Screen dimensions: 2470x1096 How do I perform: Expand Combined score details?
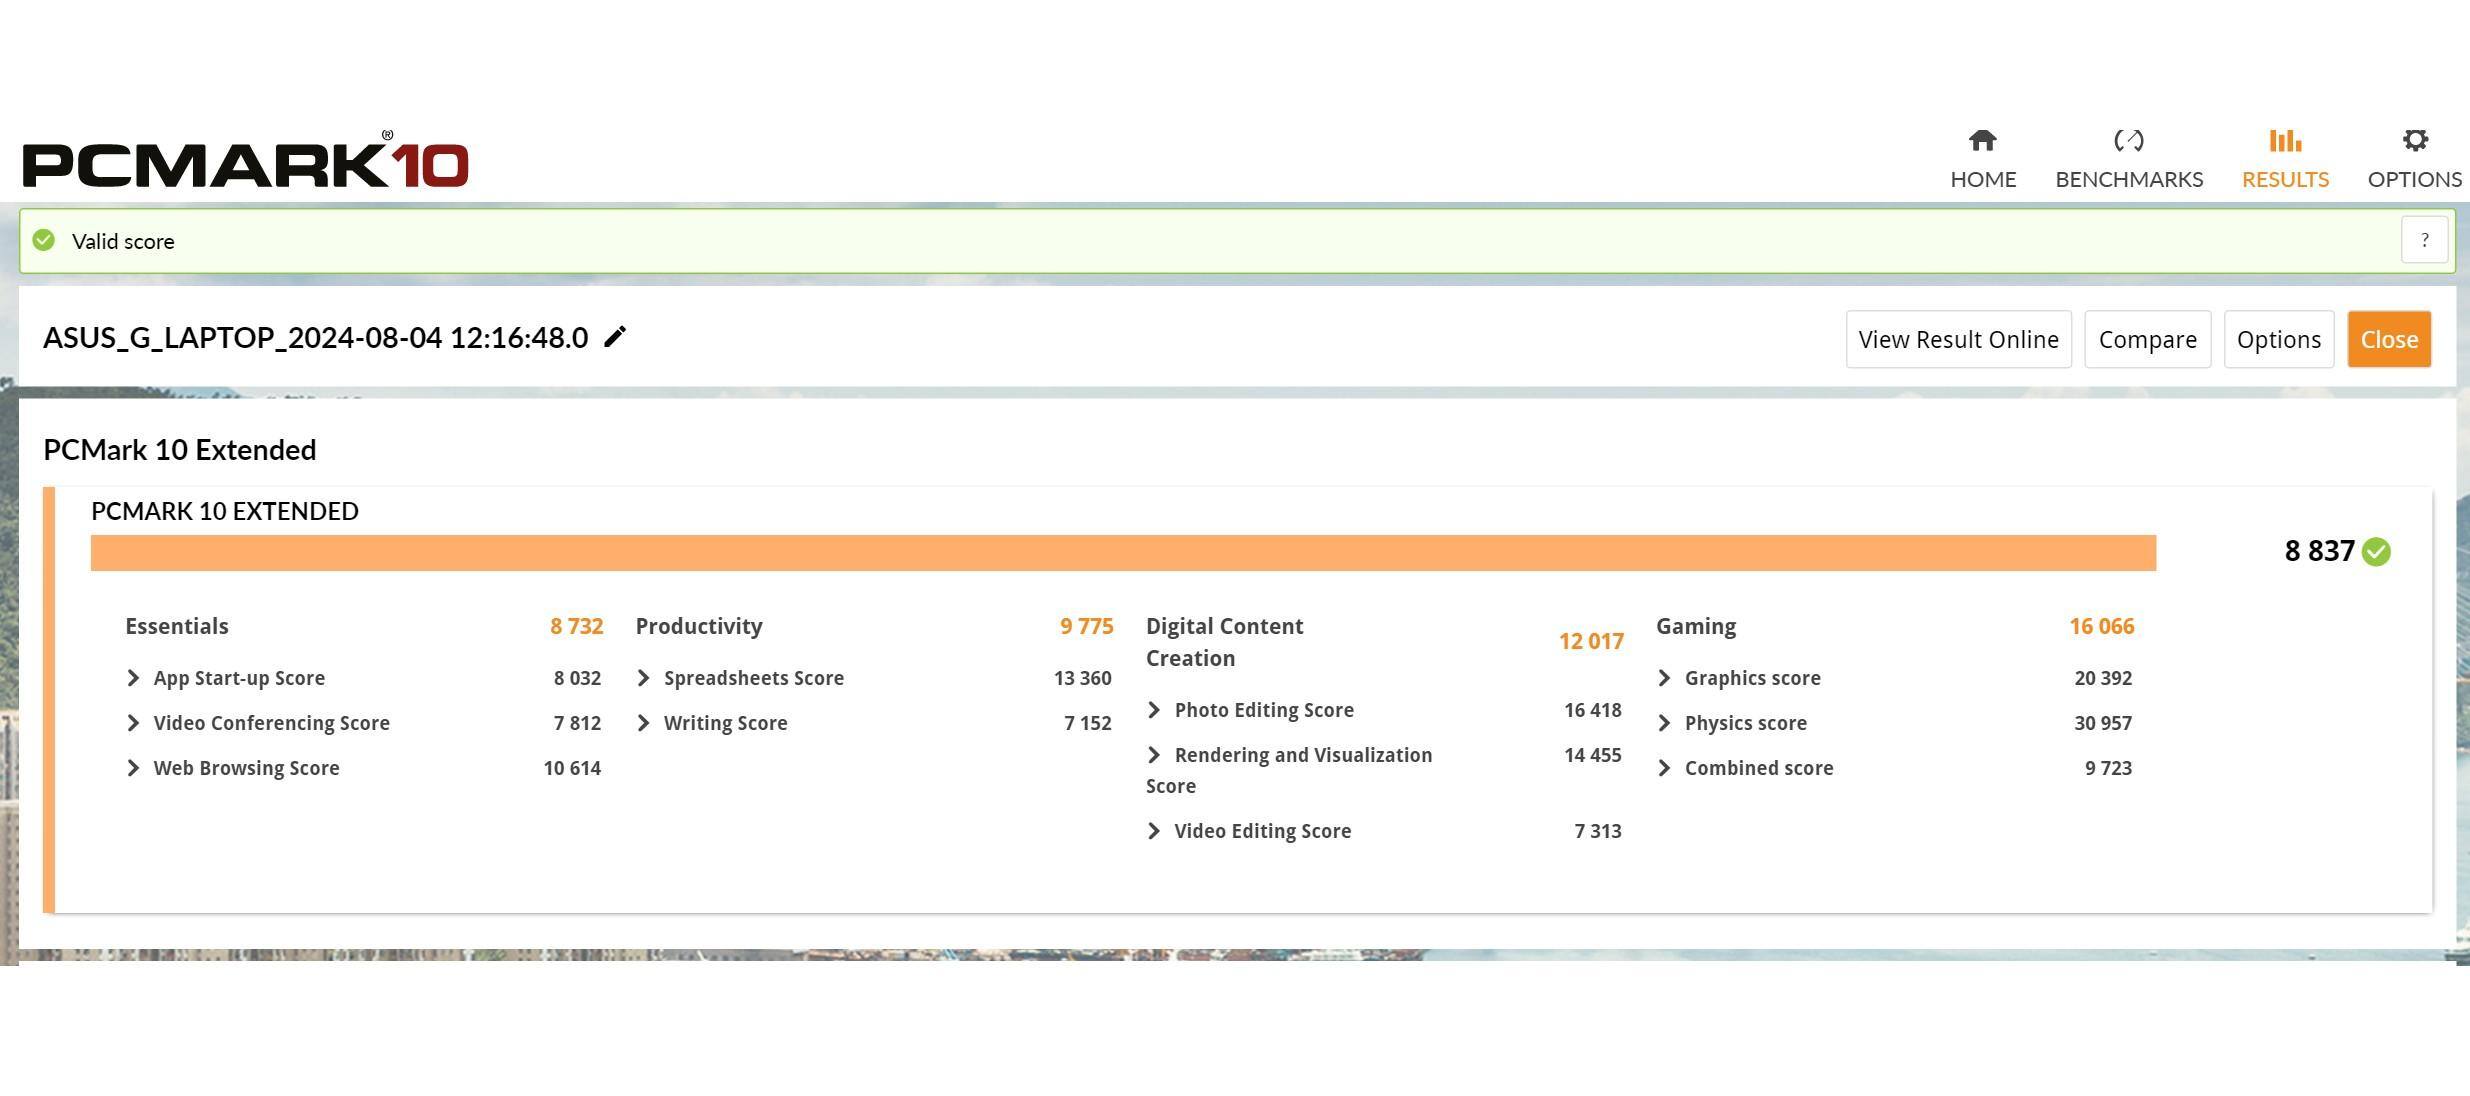click(x=1664, y=768)
